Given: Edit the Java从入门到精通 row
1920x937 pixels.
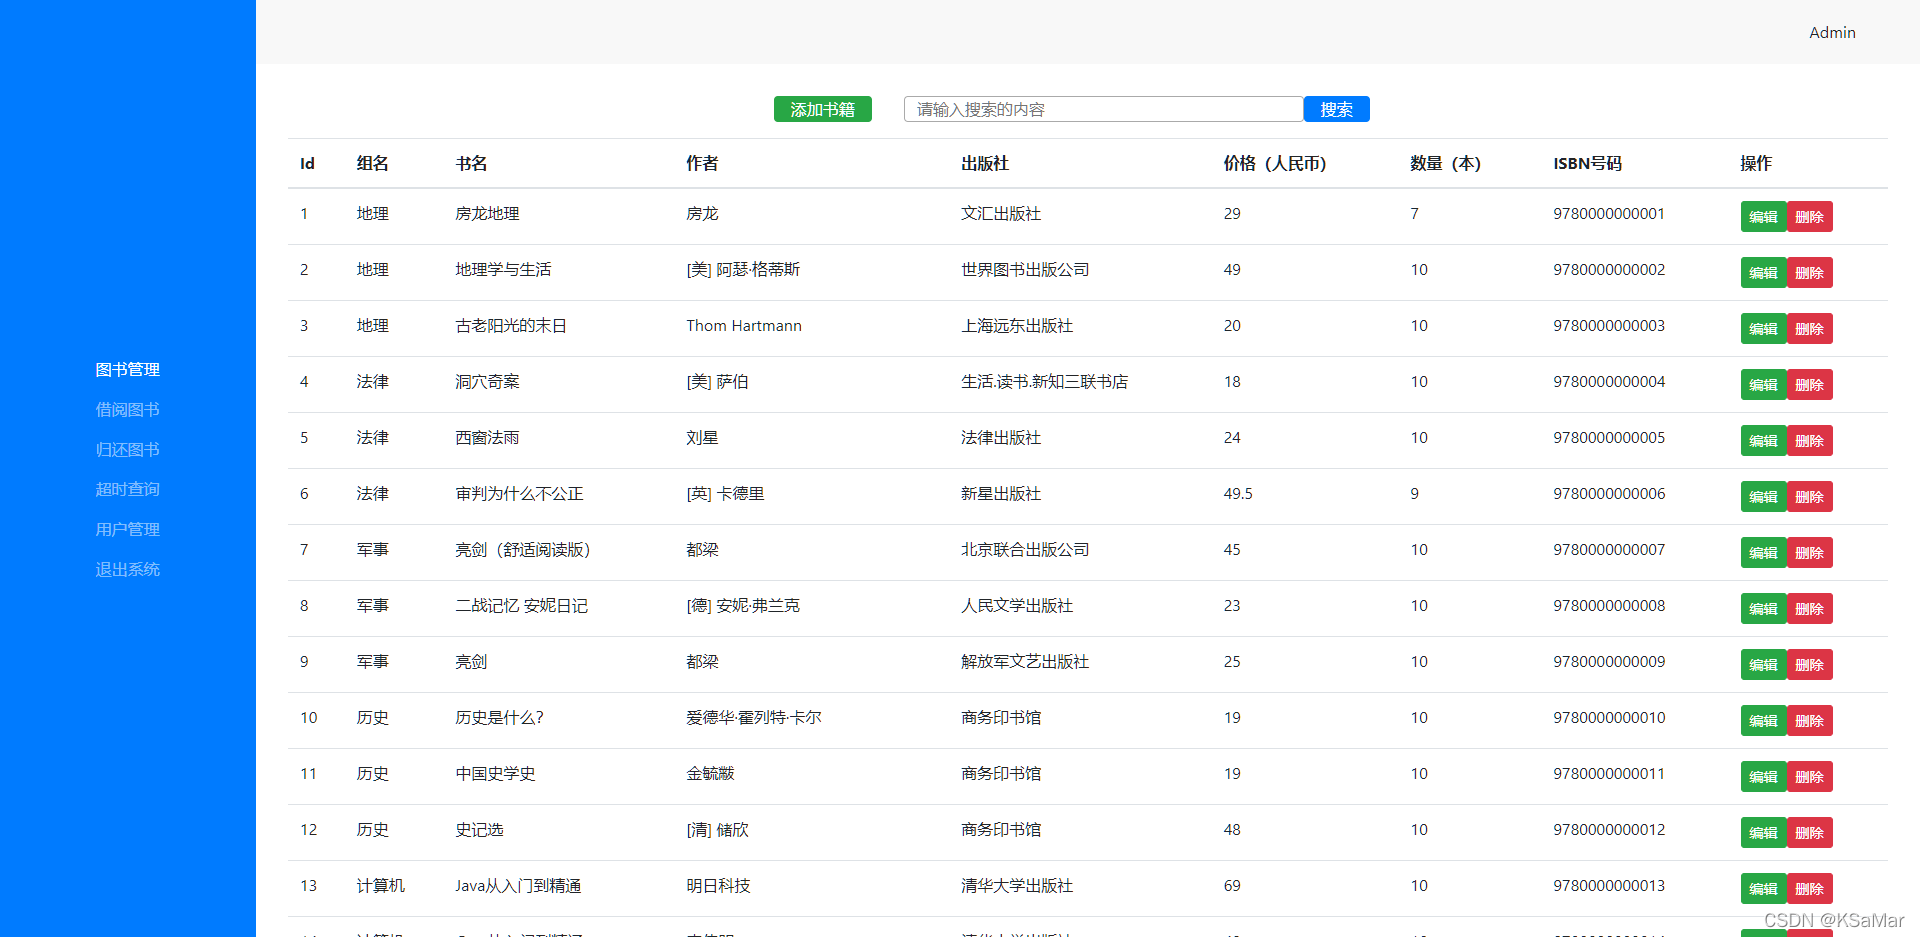Looking at the screenshot, I should [1763, 888].
